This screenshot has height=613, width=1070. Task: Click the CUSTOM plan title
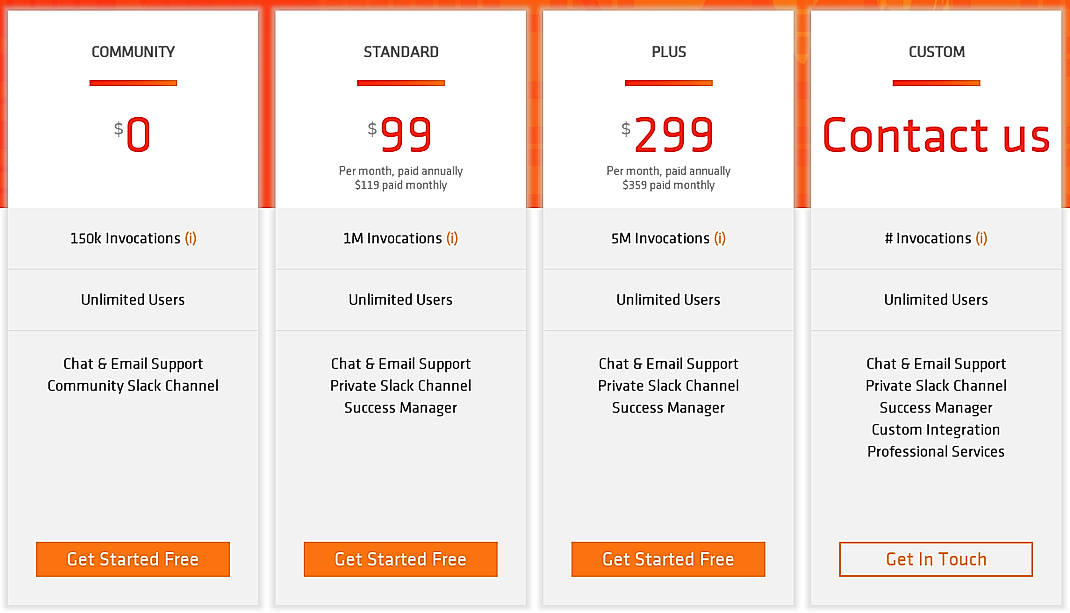pyautogui.click(x=936, y=51)
